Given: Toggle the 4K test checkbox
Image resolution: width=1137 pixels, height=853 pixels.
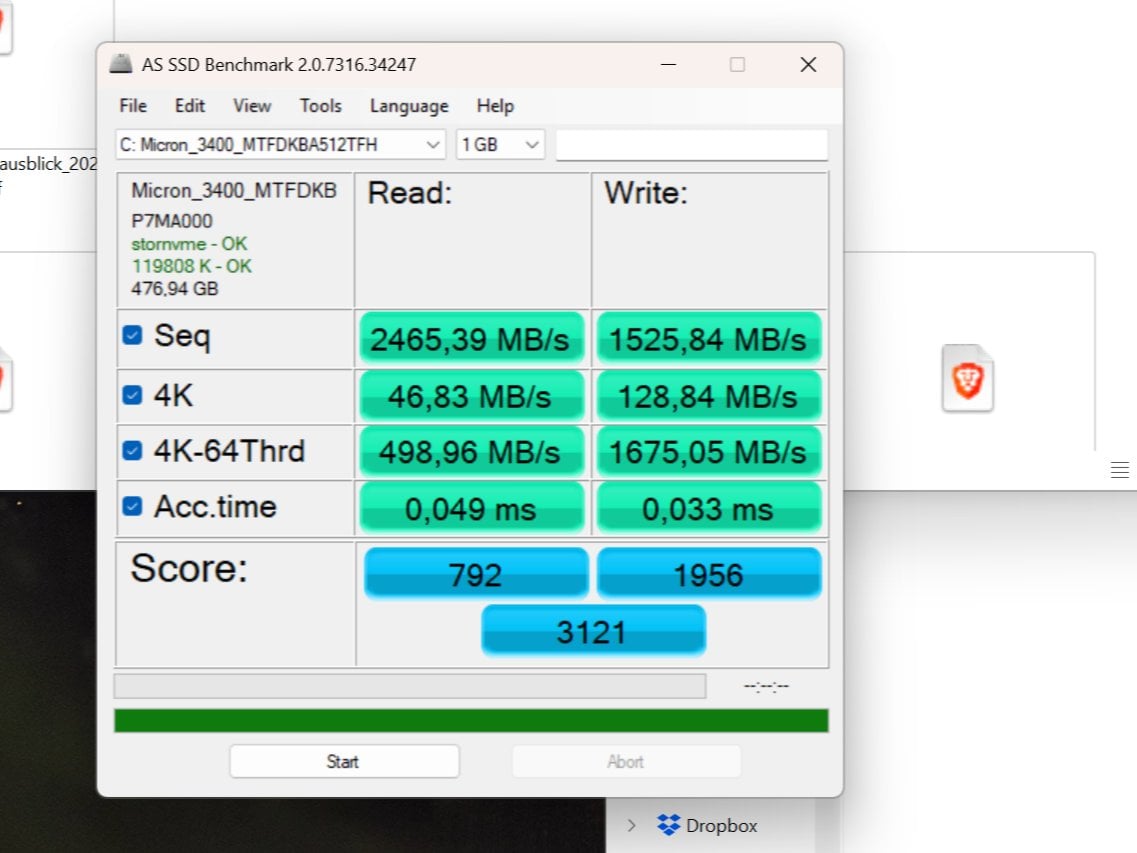Looking at the screenshot, I should pos(132,395).
